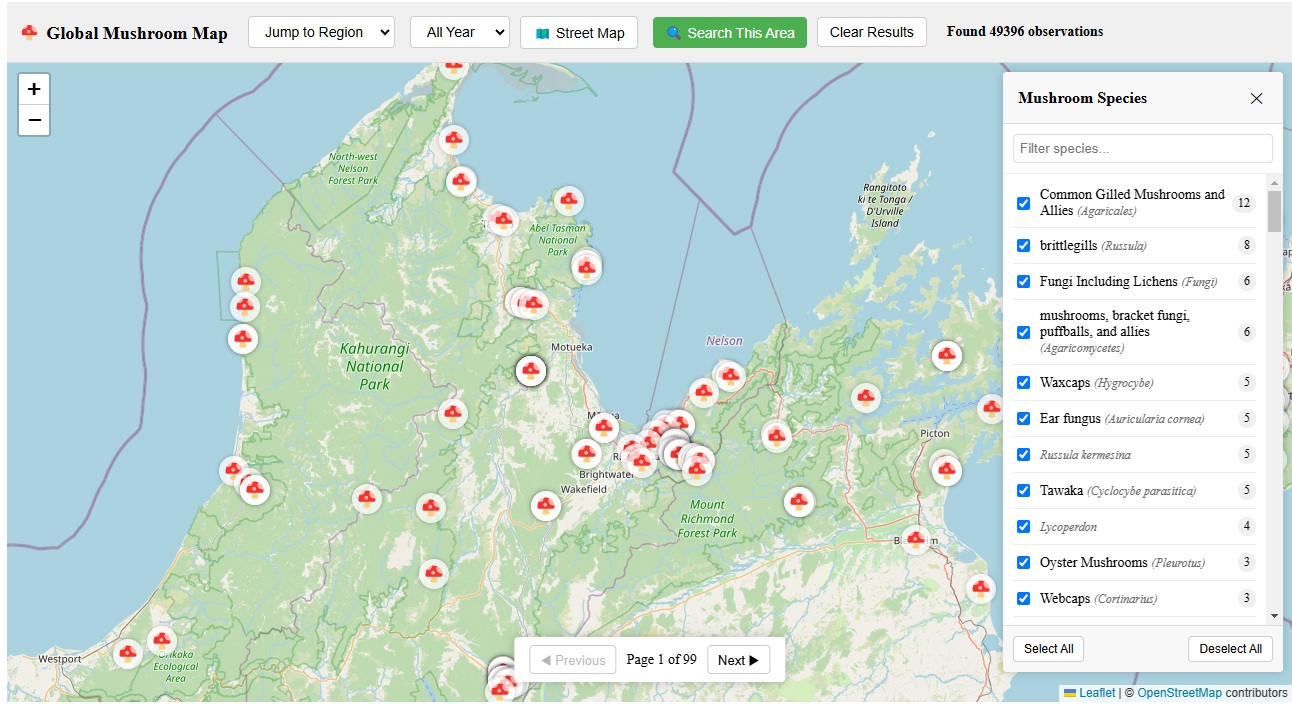1292x709 pixels.
Task: Open the All Year season dropdown
Action: click(460, 32)
